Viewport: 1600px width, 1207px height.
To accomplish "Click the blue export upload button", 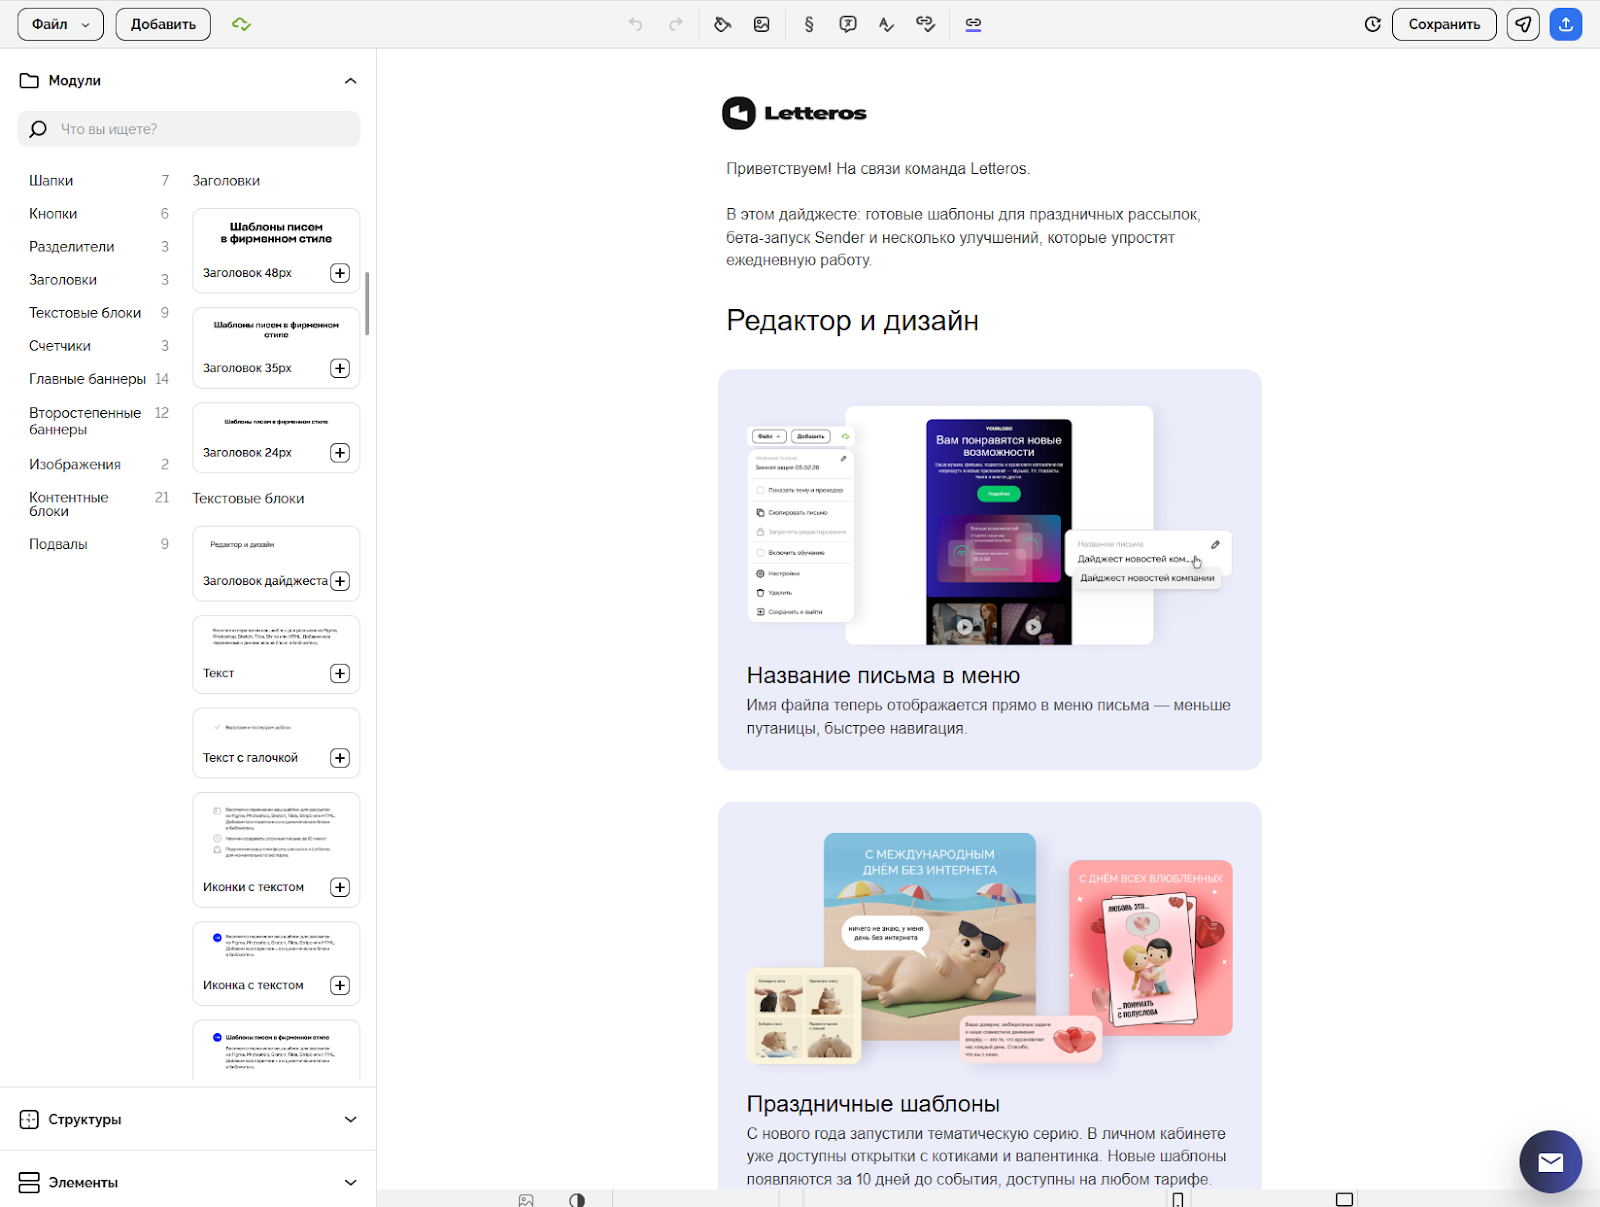I will click(1566, 24).
